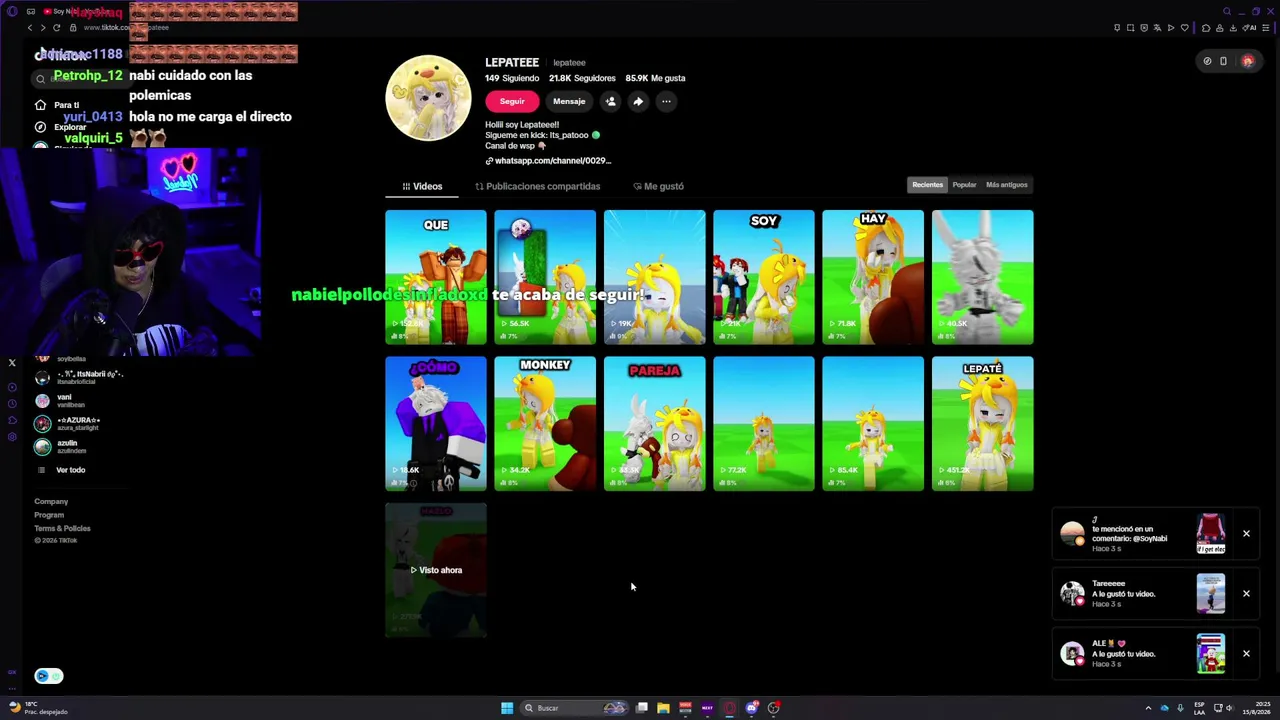Expand the Company footer section
1280x720 pixels.
(51, 502)
